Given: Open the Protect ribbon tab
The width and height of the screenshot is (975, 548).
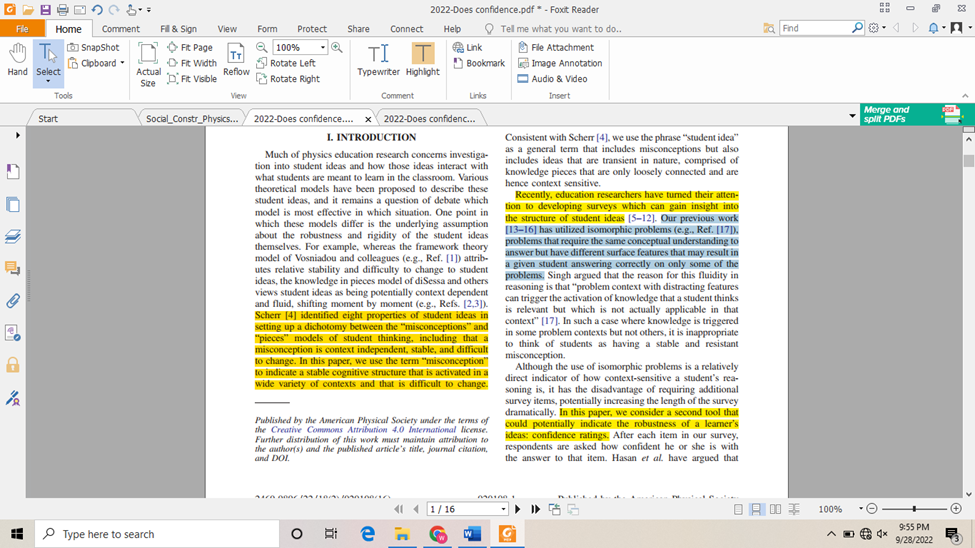Looking at the screenshot, I should pyautogui.click(x=312, y=29).
